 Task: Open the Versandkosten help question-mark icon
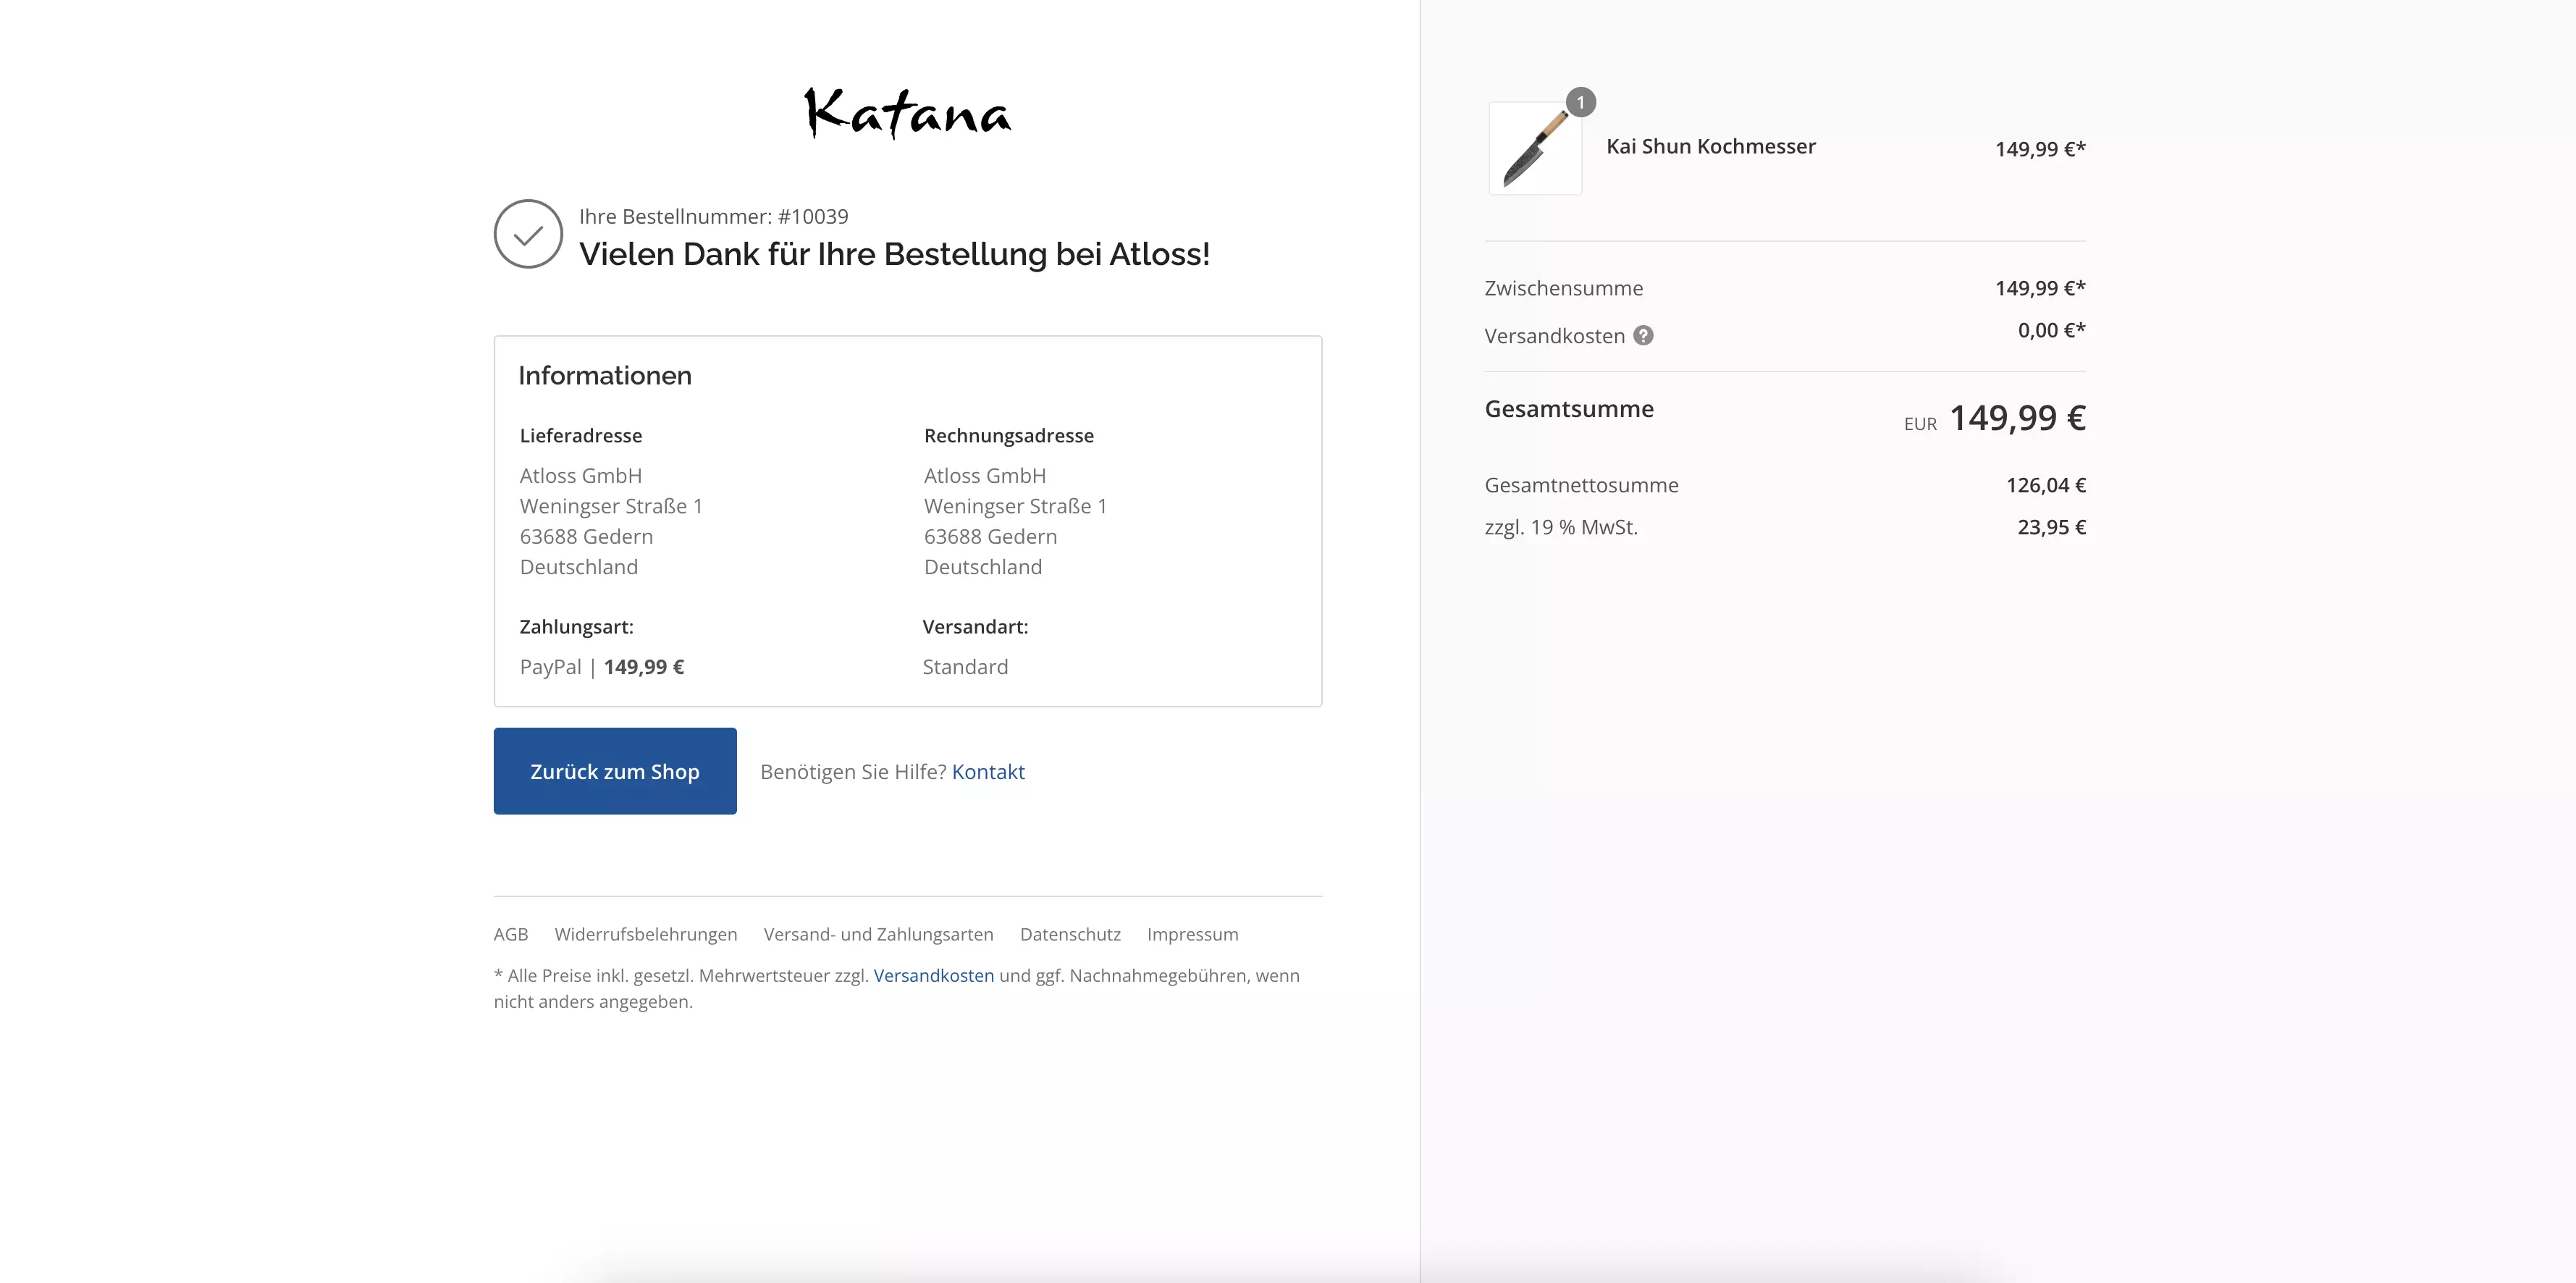1643,336
